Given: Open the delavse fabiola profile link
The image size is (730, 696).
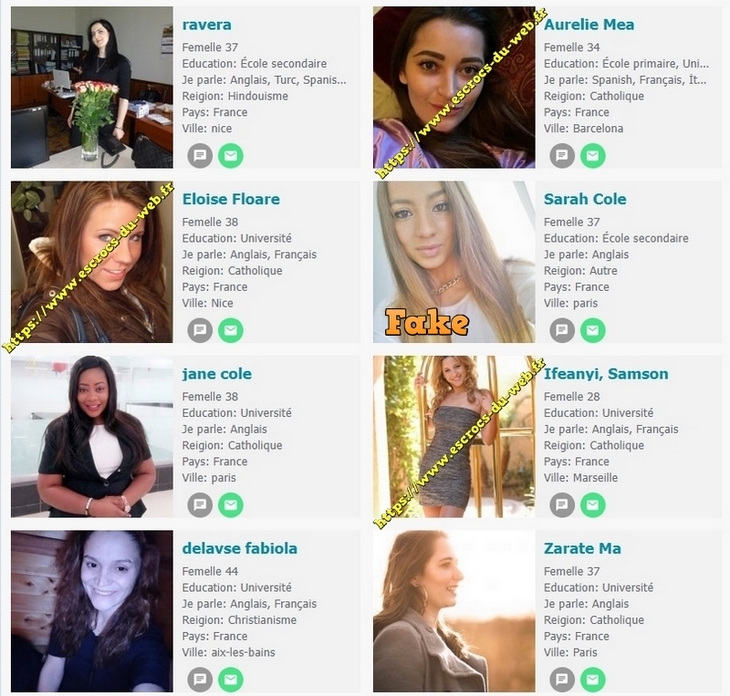Looking at the screenshot, I should (239, 548).
